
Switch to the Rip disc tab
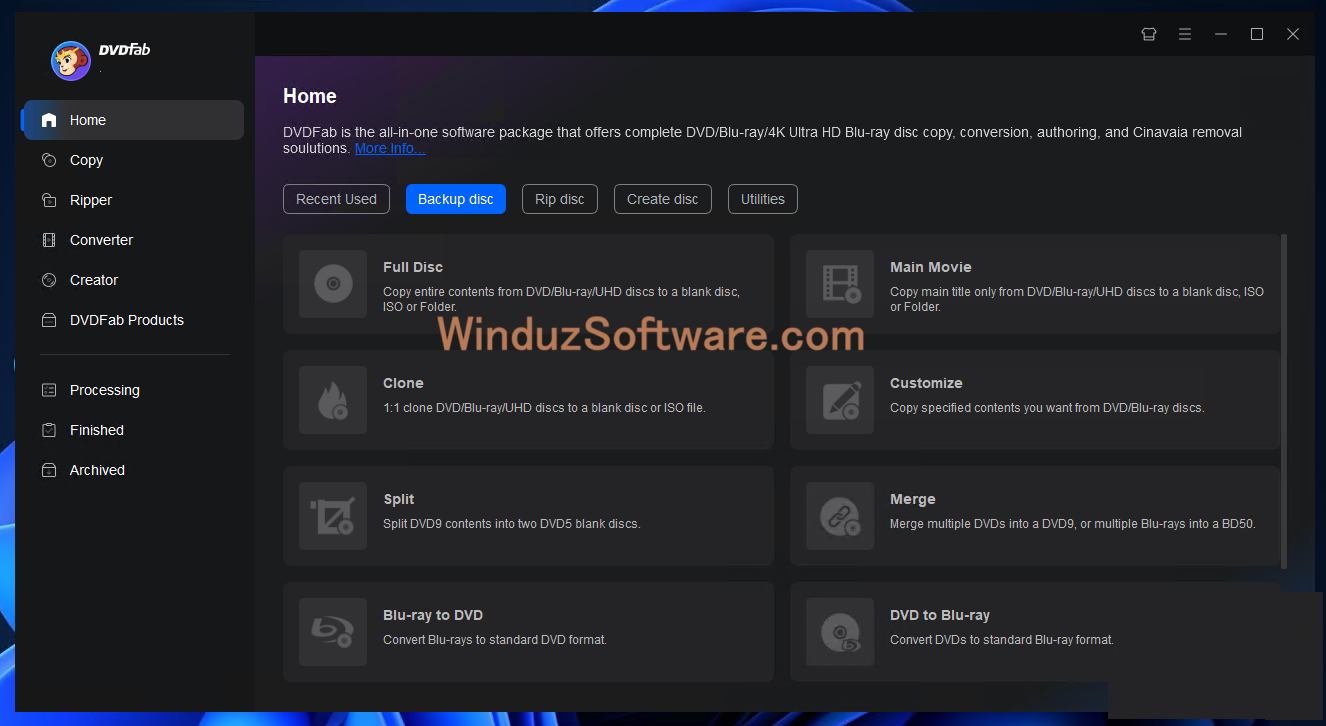(x=560, y=199)
